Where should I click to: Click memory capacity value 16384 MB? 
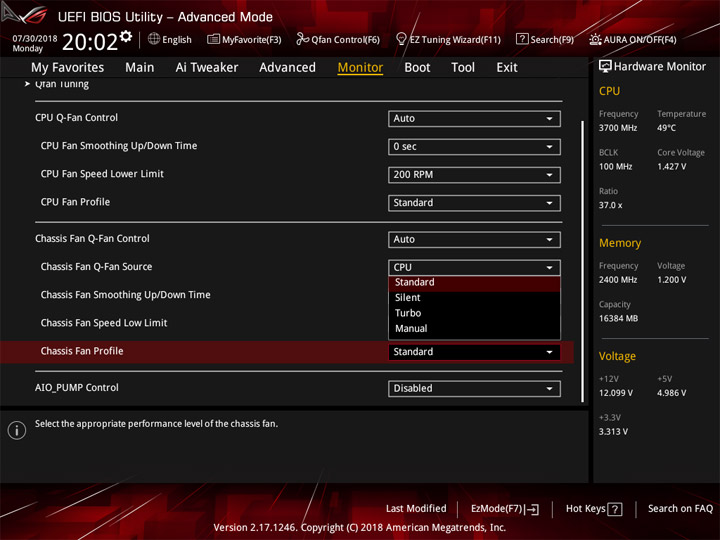[618, 319]
